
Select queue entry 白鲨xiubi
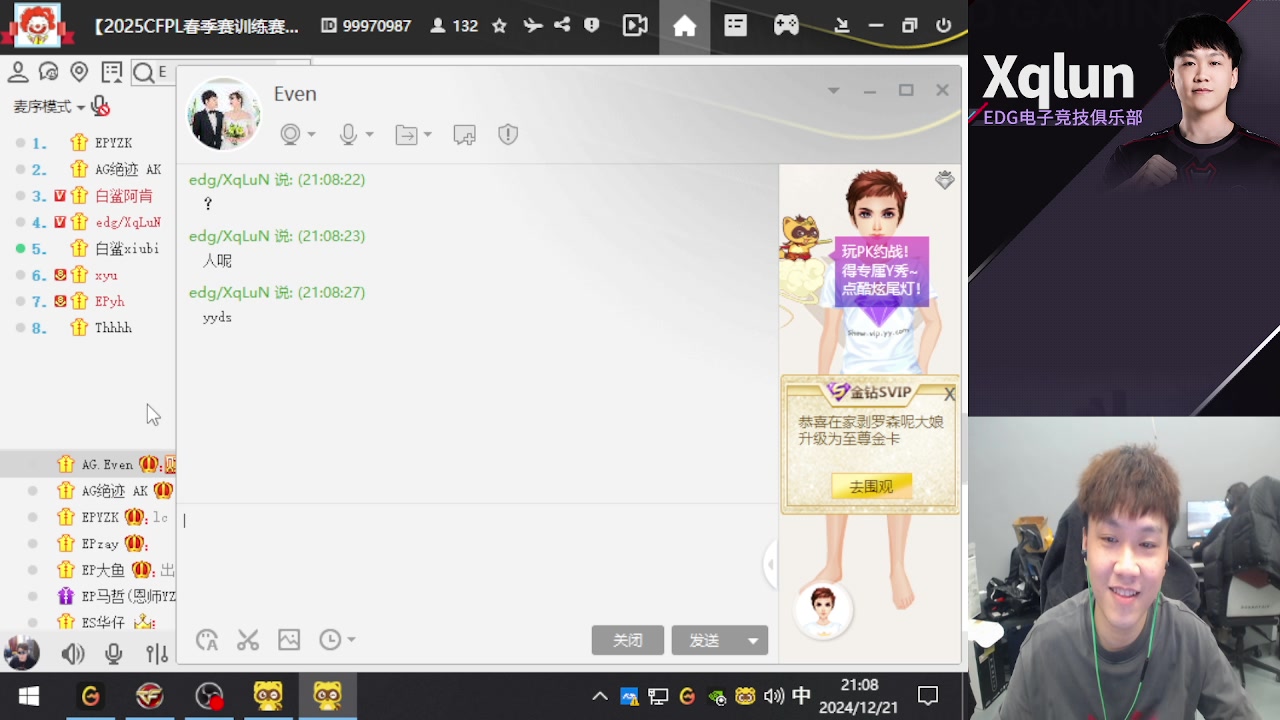click(x=127, y=249)
